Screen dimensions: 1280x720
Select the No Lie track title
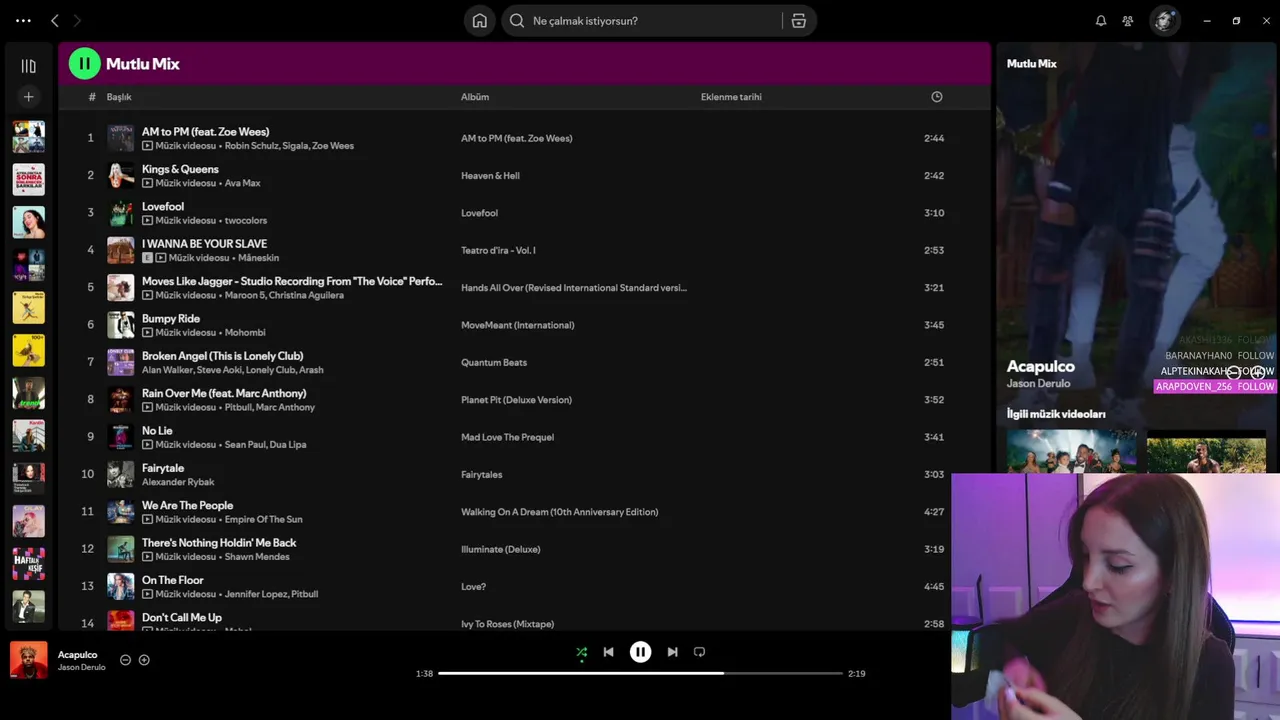pos(157,431)
